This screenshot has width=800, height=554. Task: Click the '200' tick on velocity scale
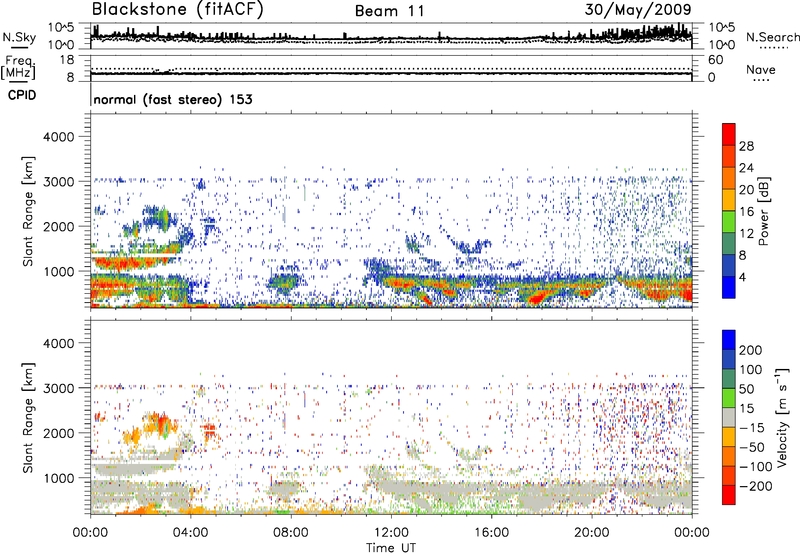point(751,350)
